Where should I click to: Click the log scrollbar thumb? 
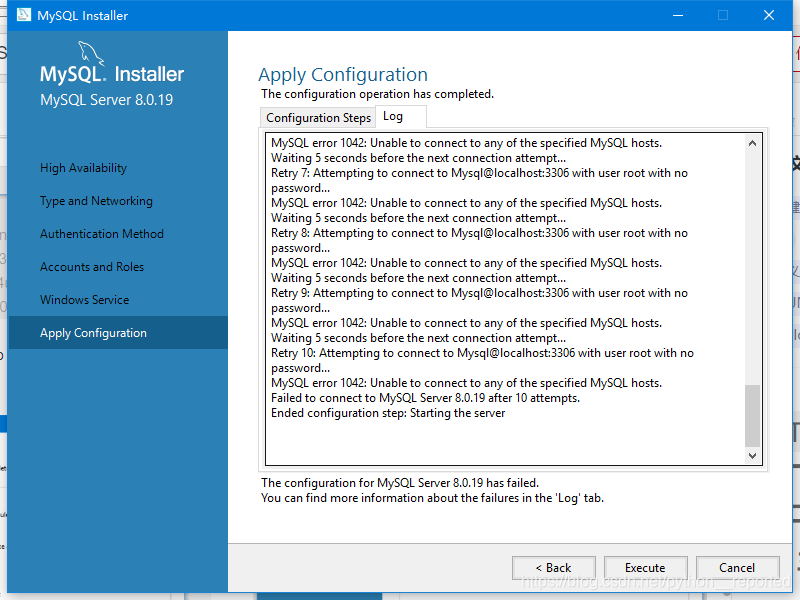pyautogui.click(x=752, y=416)
